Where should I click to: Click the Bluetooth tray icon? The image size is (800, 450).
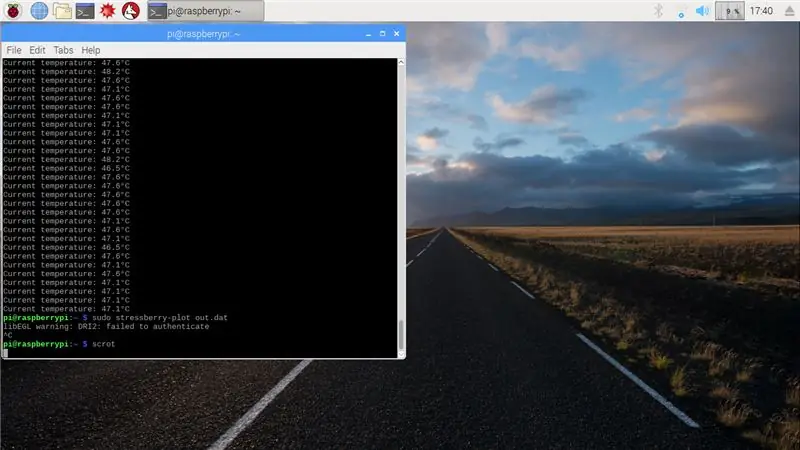[659, 11]
